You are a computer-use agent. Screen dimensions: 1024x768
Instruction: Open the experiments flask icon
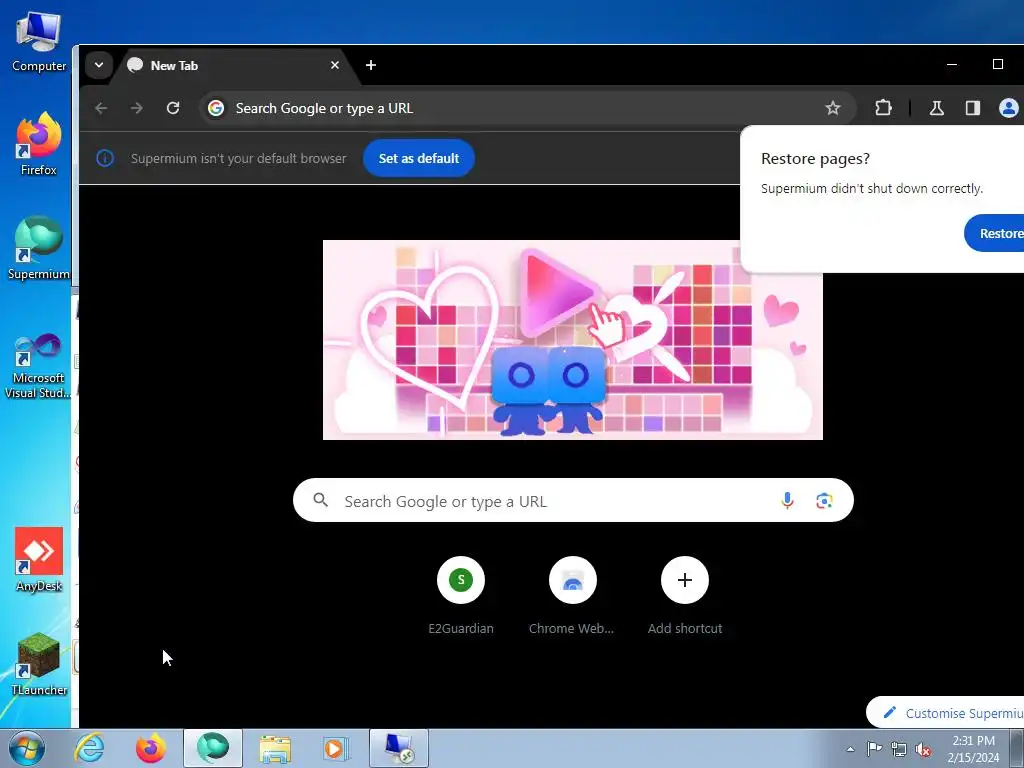936,108
